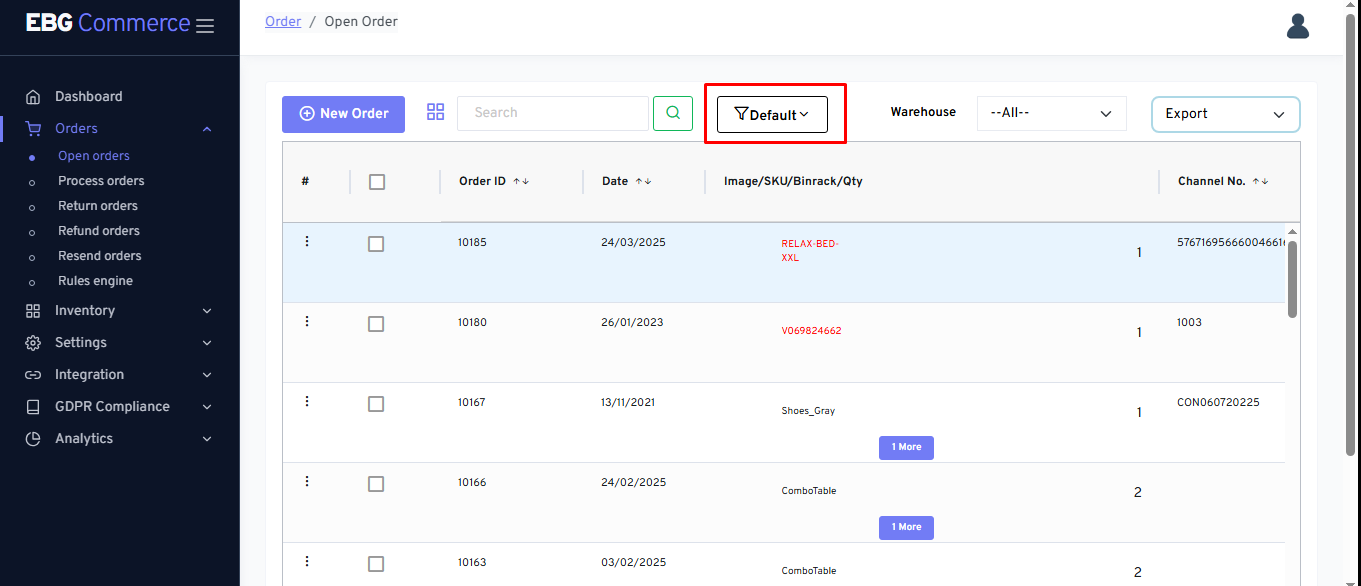Click the hamburger menu icon beside the logo

tap(205, 26)
